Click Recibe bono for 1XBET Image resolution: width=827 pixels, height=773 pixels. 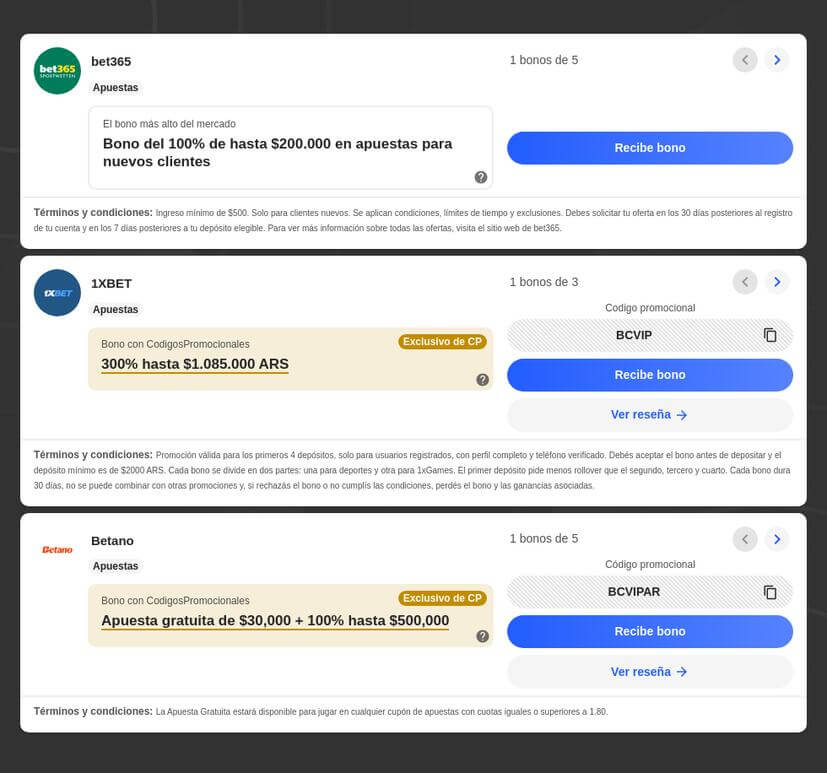click(x=650, y=375)
